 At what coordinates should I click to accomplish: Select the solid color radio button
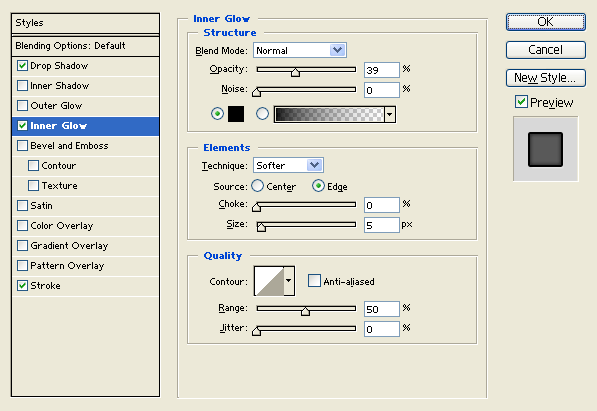click(217, 114)
